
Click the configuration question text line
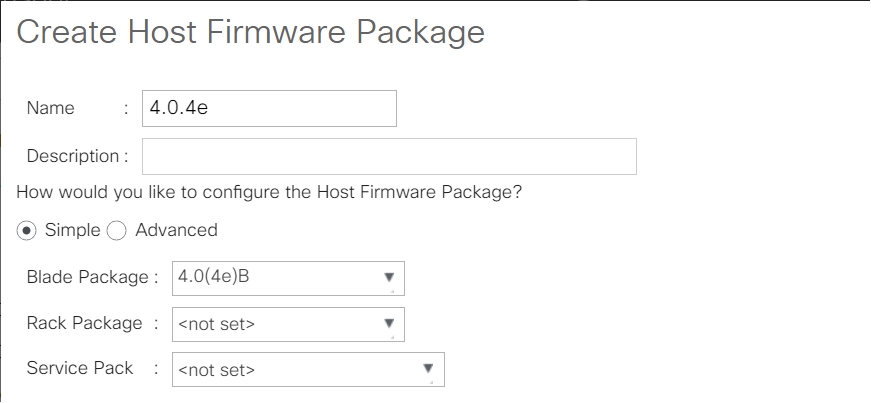tap(269, 193)
